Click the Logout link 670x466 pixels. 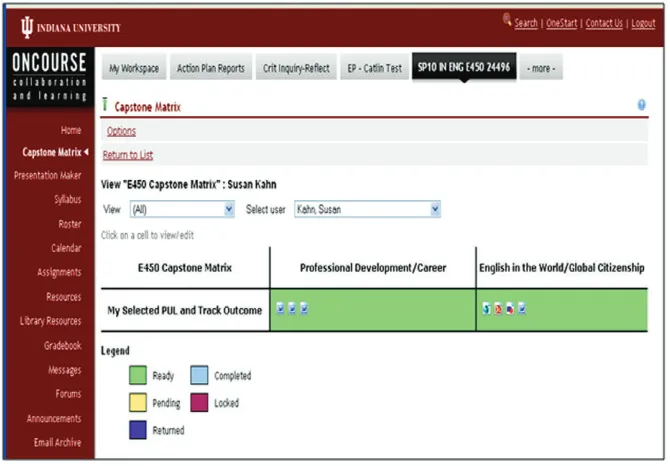pyautogui.click(x=644, y=23)
